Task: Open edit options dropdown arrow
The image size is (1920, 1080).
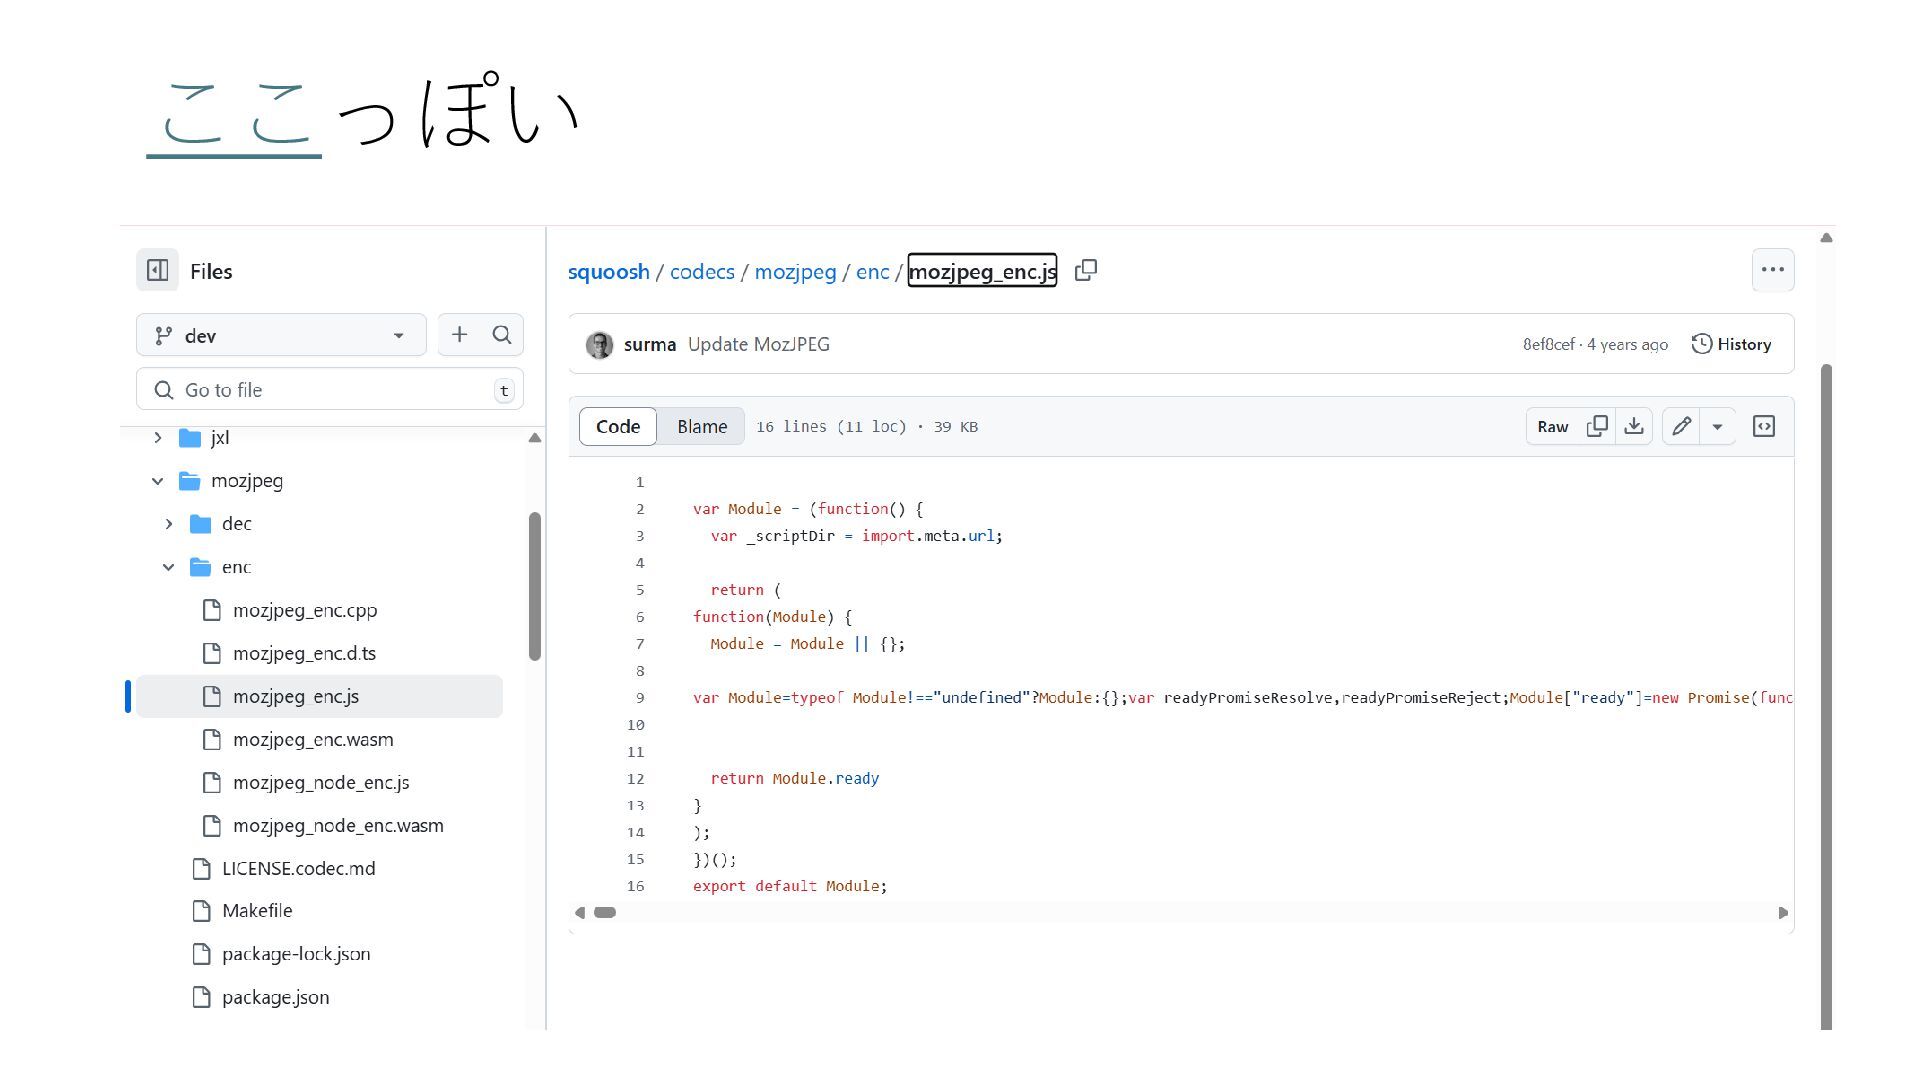Action: (1717, 426)
